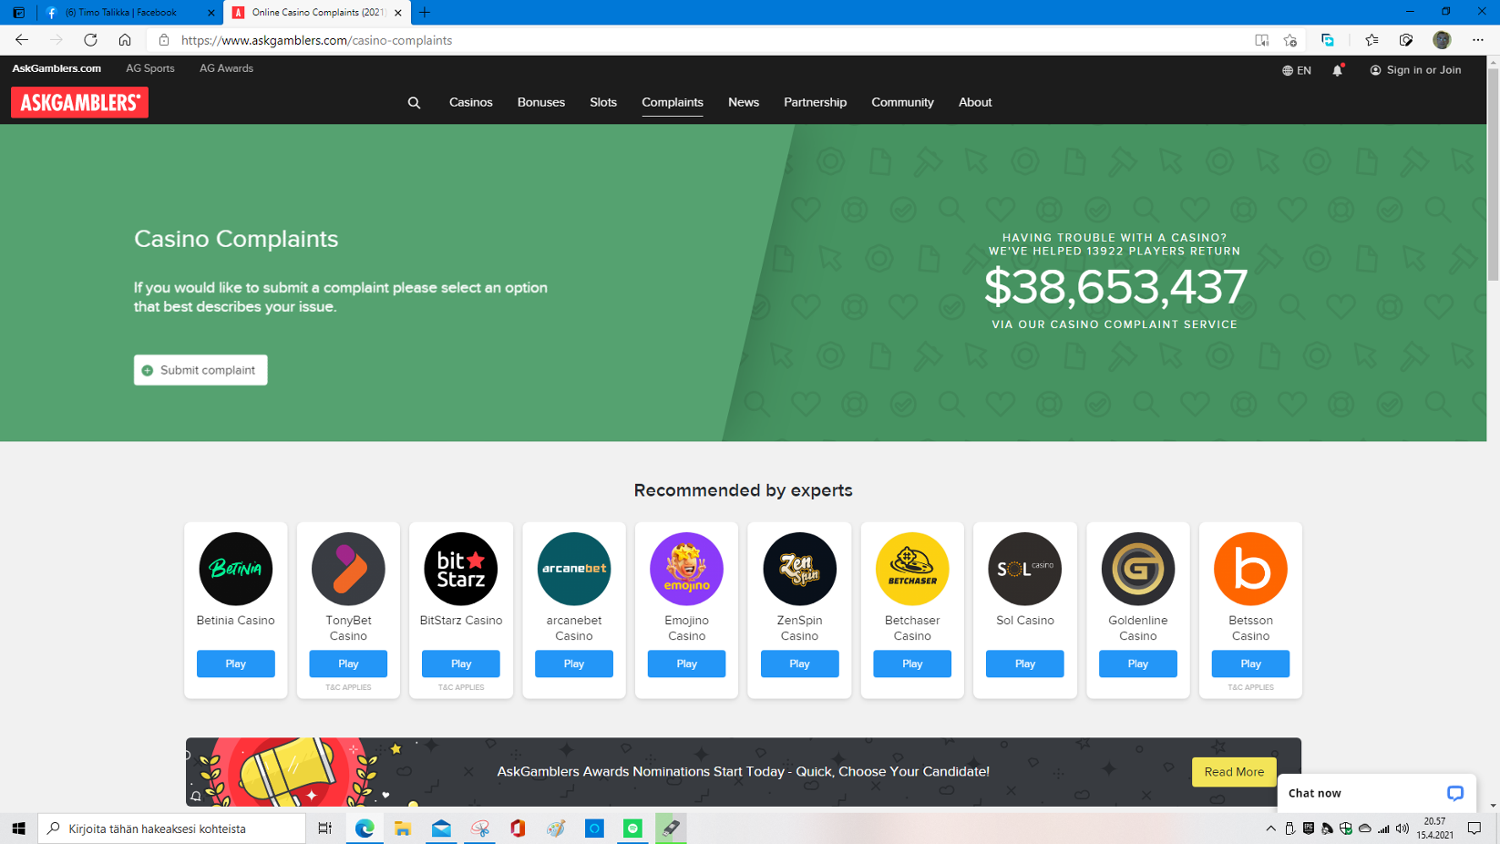1500x844 pixels.
Task: Click the Betsson Casino logo
Action: point(1250,569)
